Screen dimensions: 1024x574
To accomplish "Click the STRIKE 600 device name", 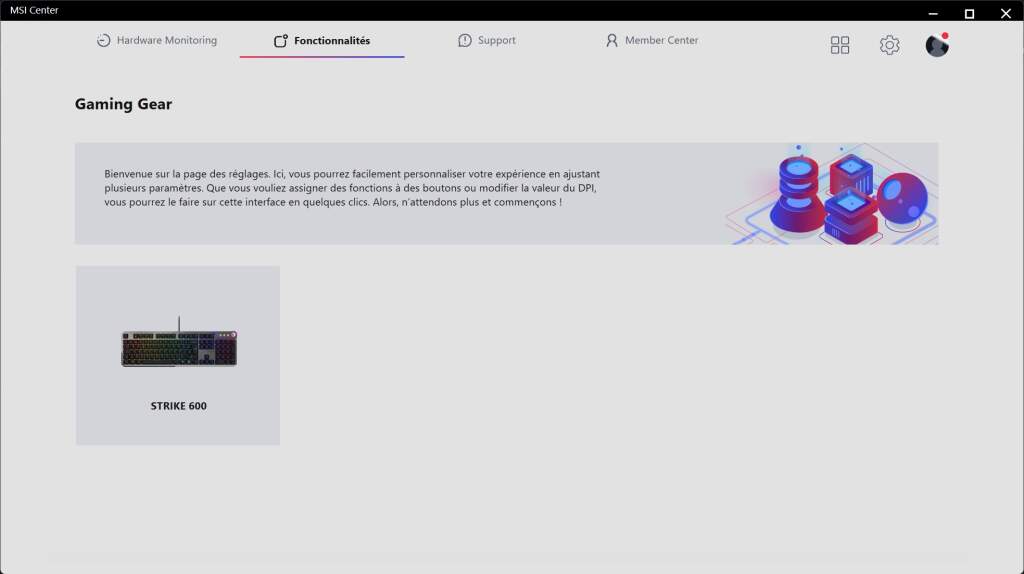I will pos(178,406).
